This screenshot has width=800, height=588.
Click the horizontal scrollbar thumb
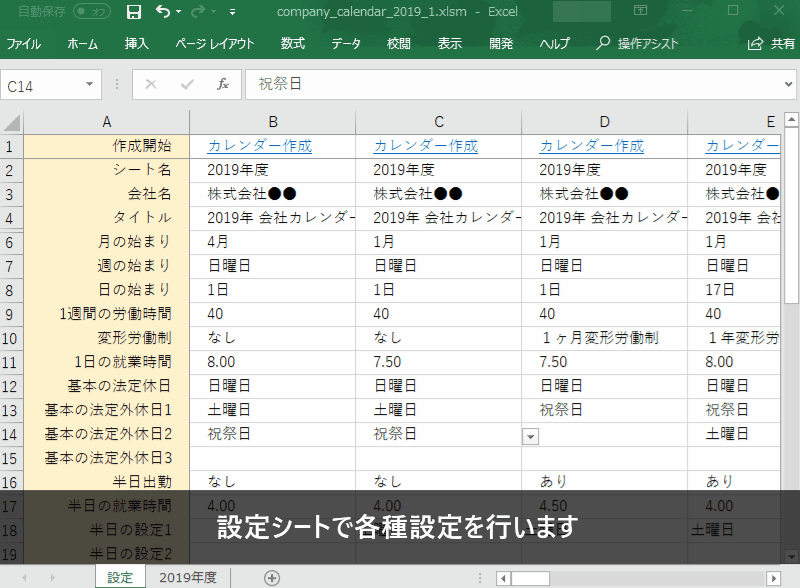pos(531,578)
